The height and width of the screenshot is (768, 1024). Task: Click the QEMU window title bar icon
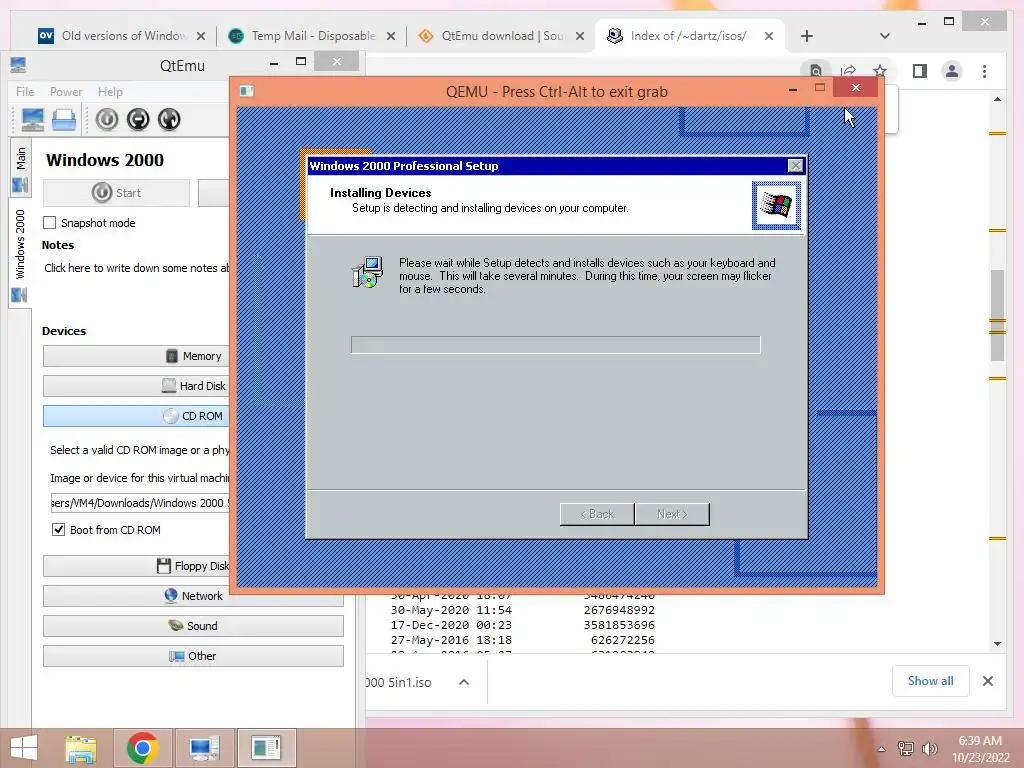point(246,91)
